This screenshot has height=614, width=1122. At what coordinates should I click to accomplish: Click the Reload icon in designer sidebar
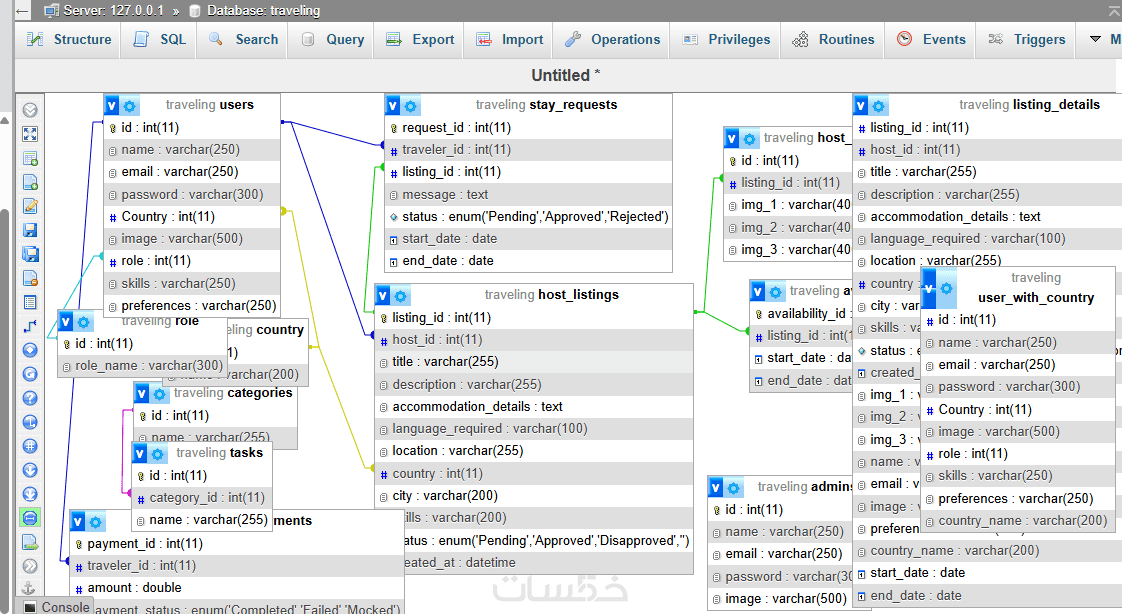click(x=30, y=374)
